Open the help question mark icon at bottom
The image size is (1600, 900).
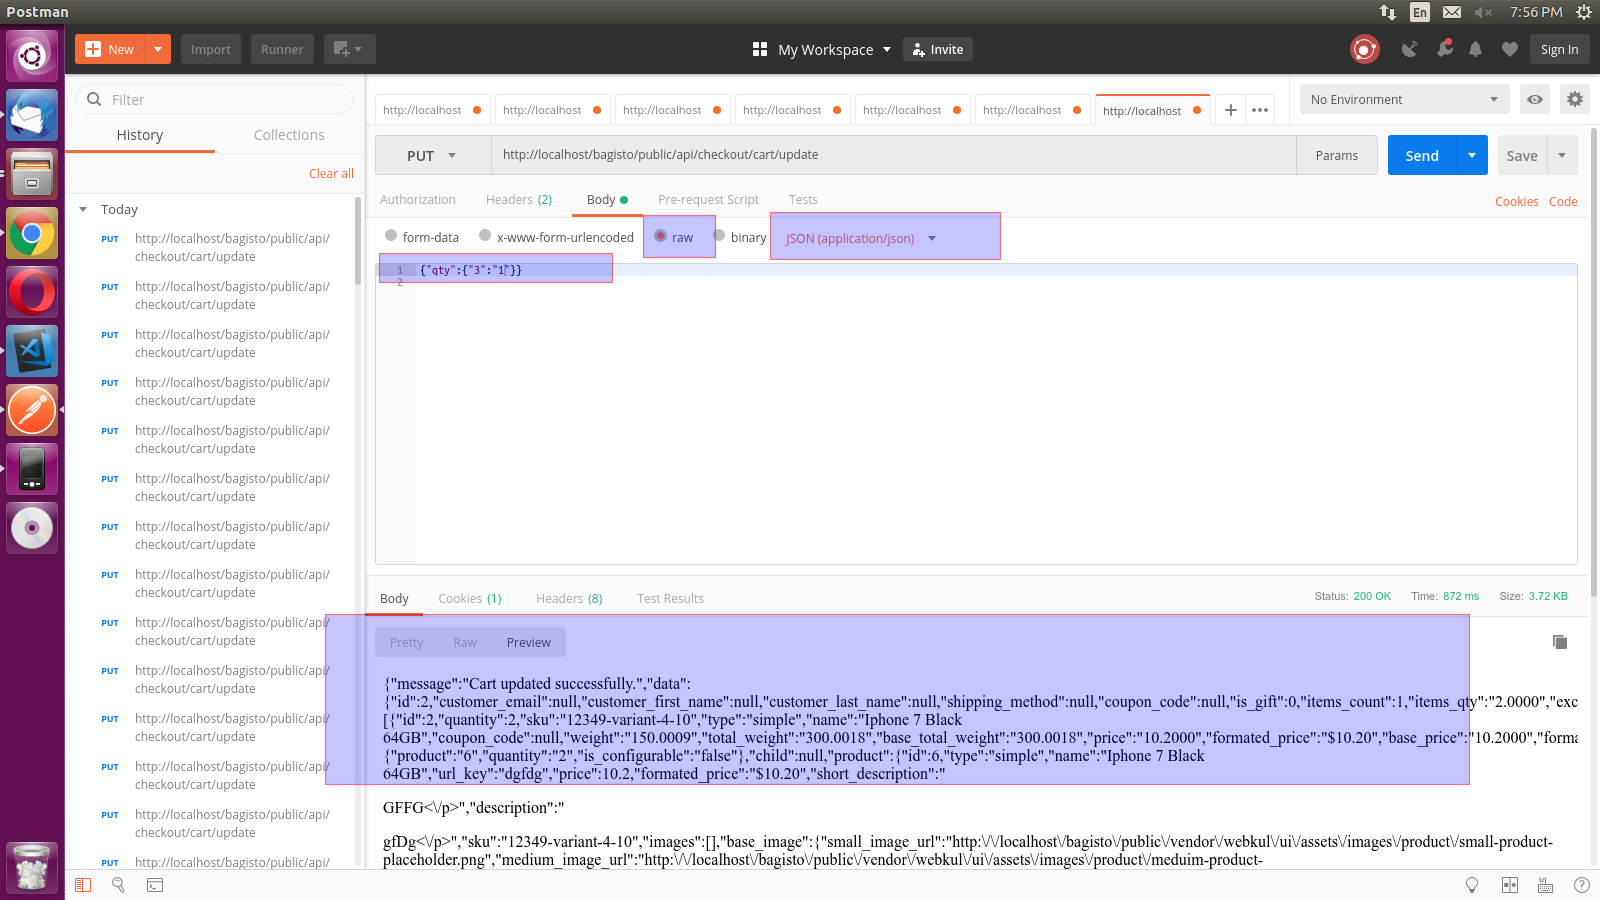tap(1581, 885)
